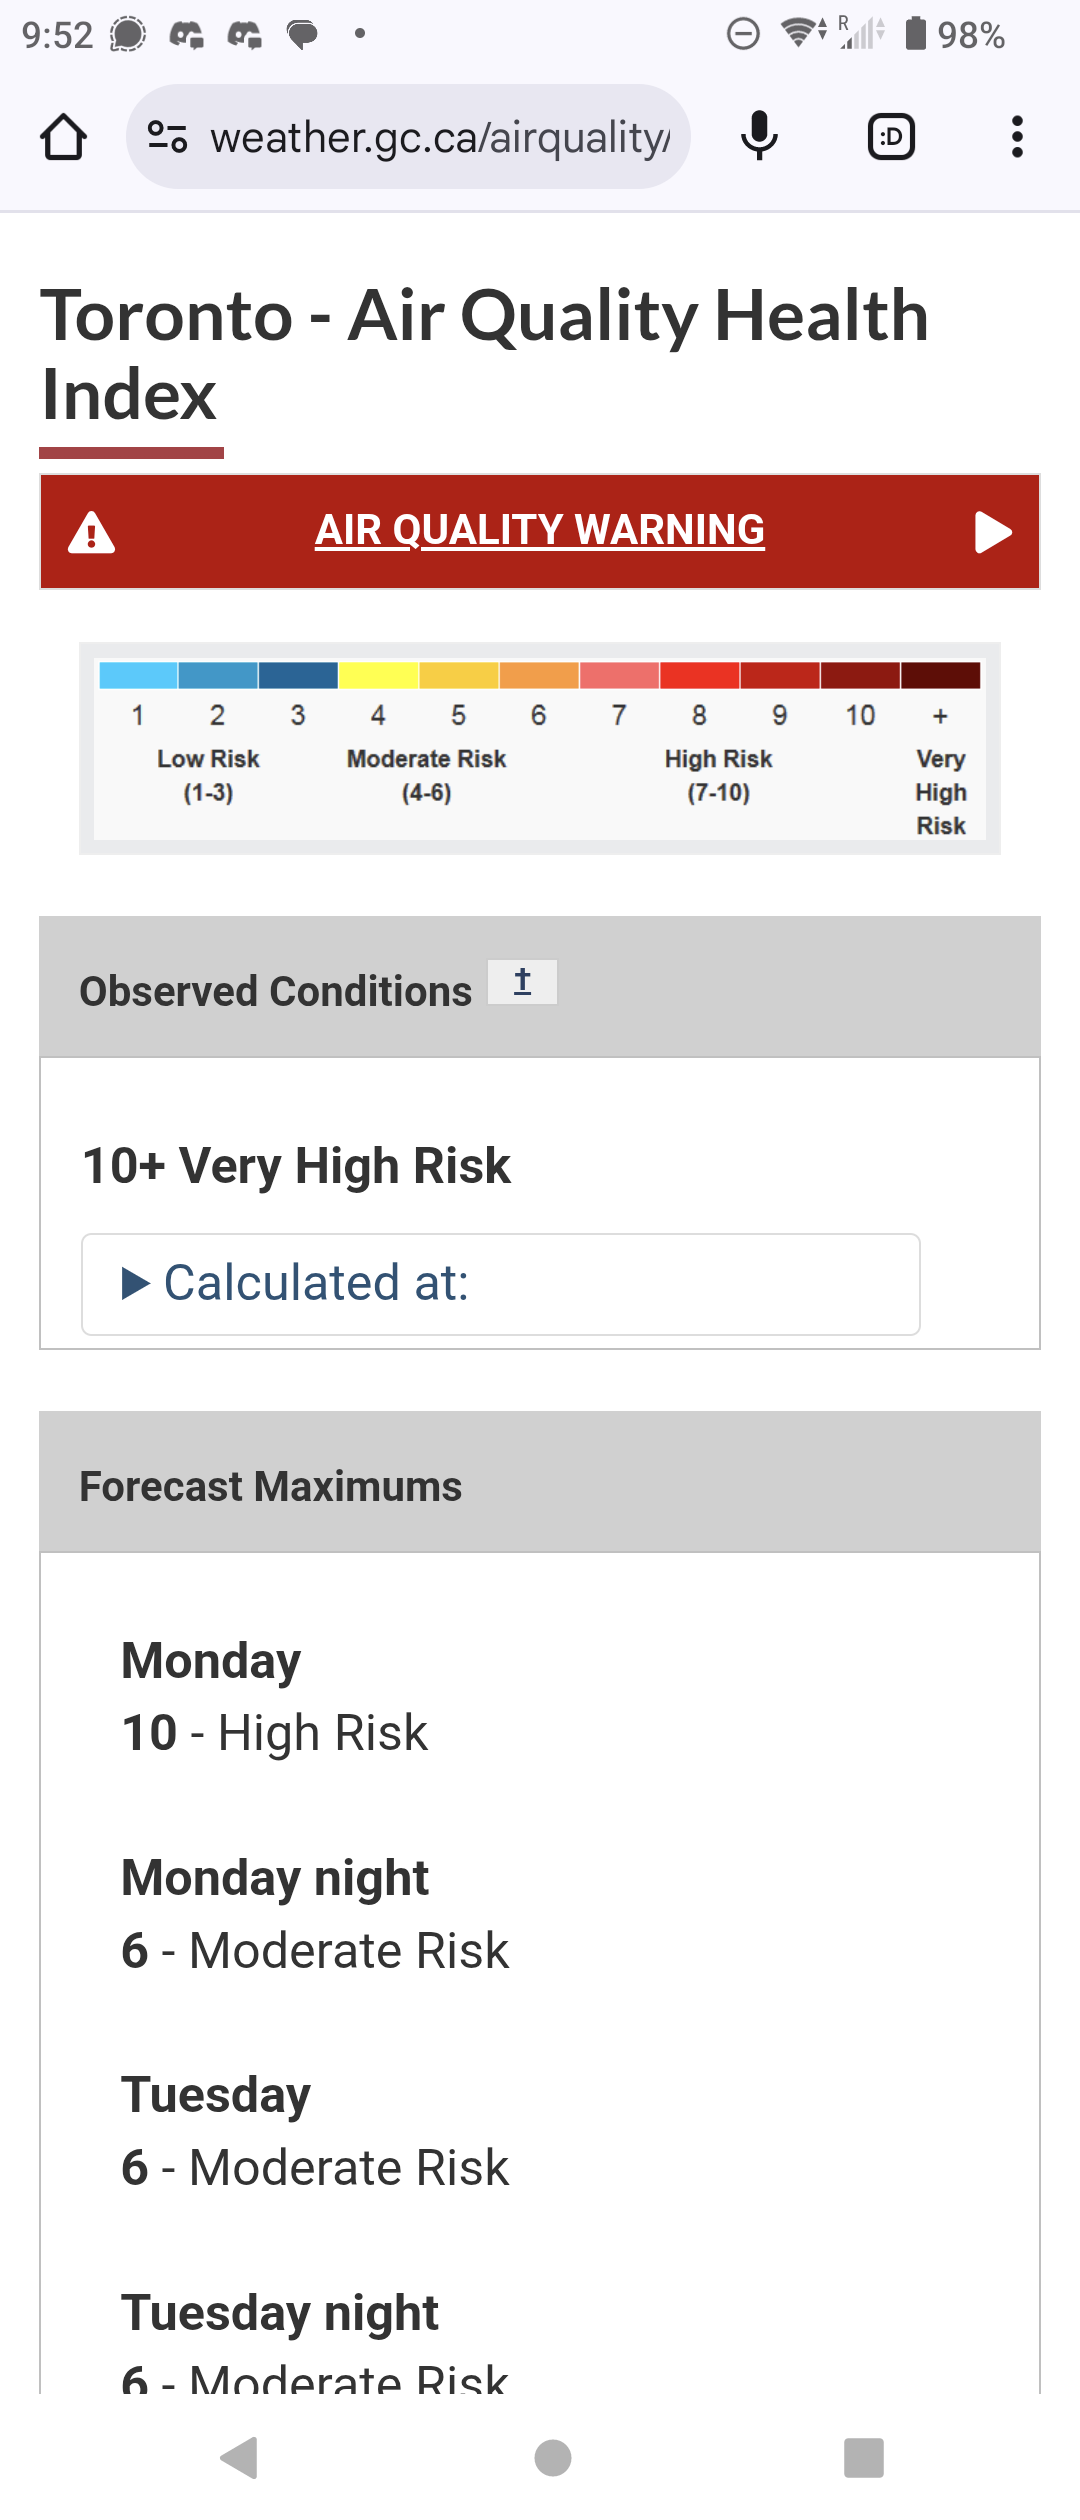Select the dark red Very High swatch

(940, 675)
